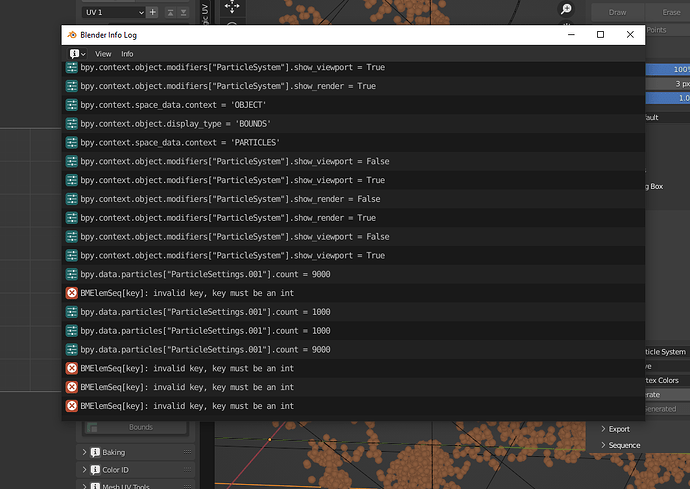The width and height of the screenshot is (690, 489).
Task: Click the Mesh UV Tools panel icon
Action: pos(95,486)
